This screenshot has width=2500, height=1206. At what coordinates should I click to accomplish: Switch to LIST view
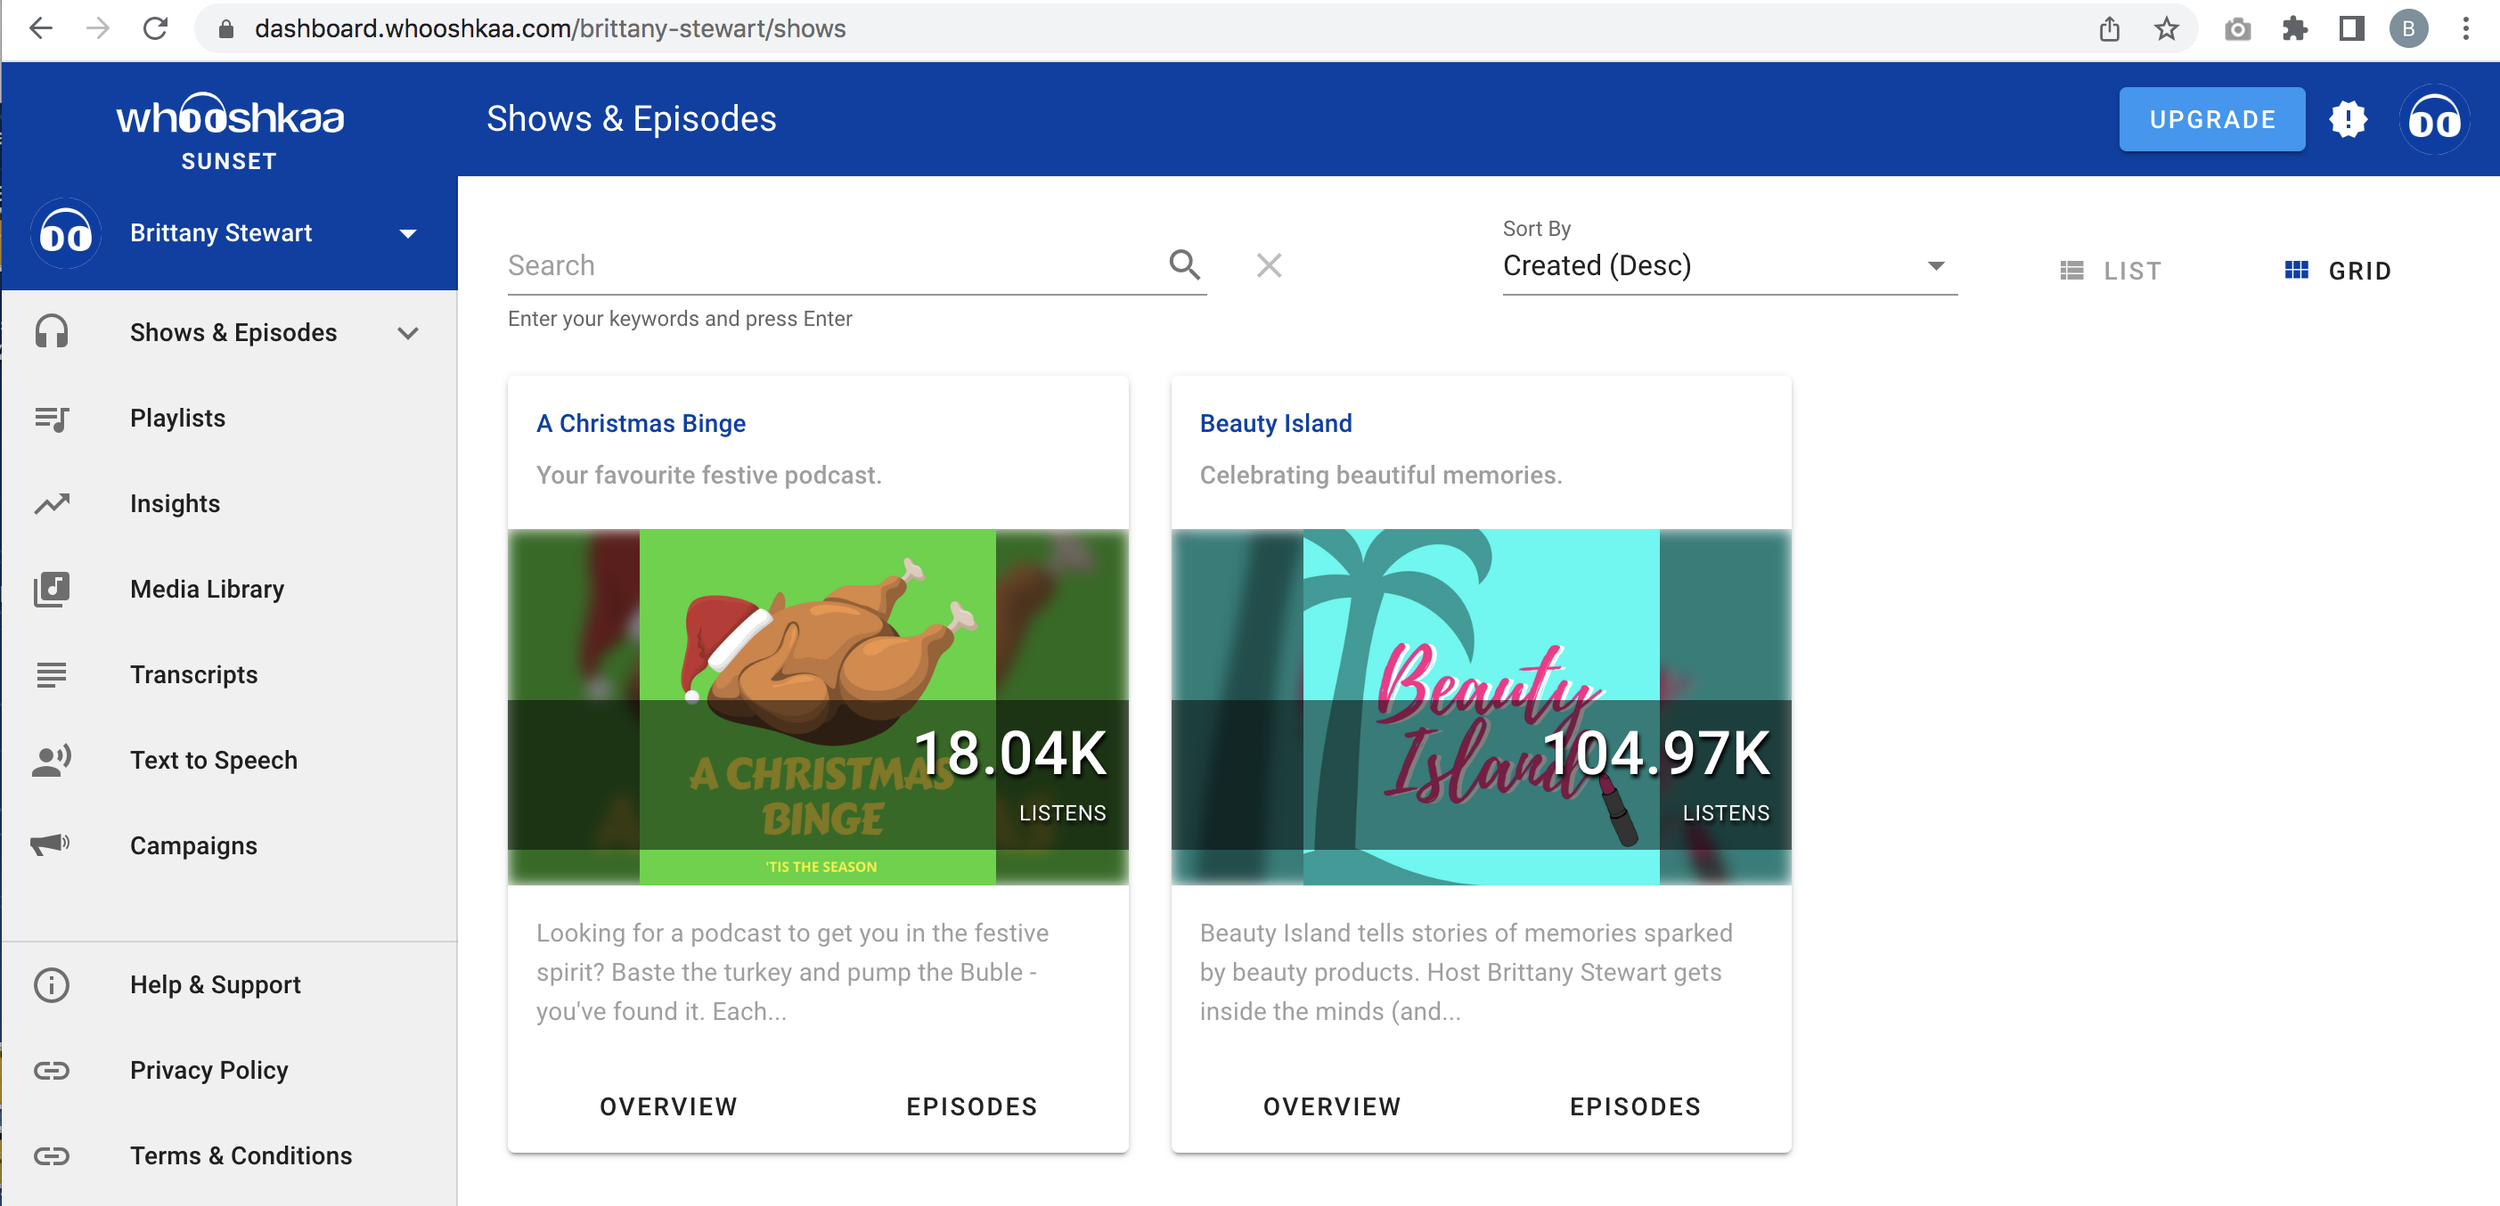(x=2111, y=271)
